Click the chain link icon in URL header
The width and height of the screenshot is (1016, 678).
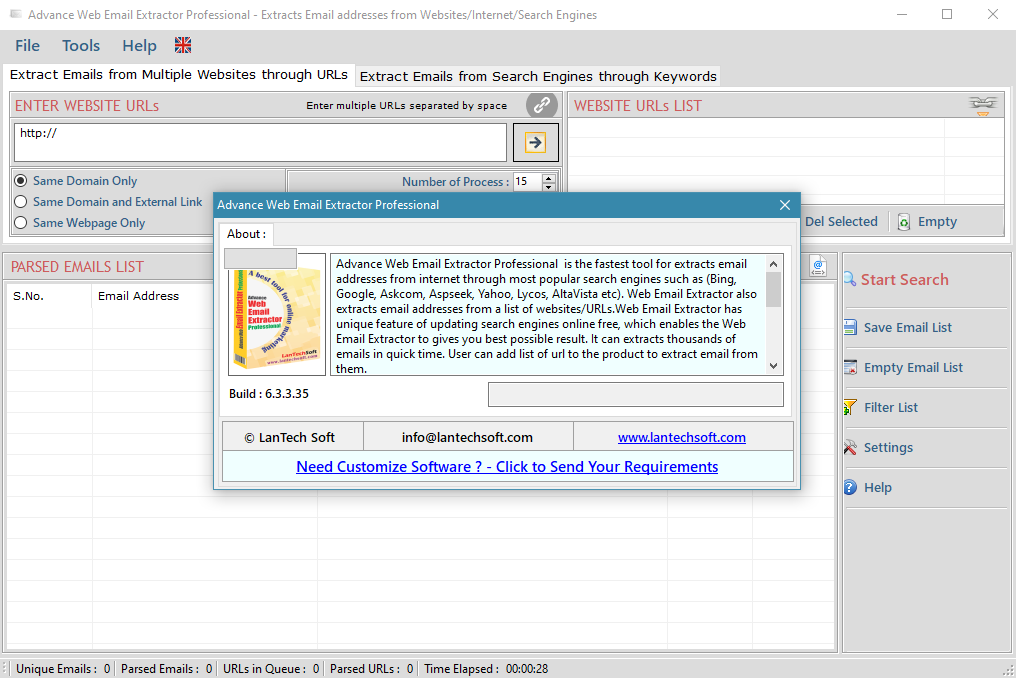coord(542,104)
